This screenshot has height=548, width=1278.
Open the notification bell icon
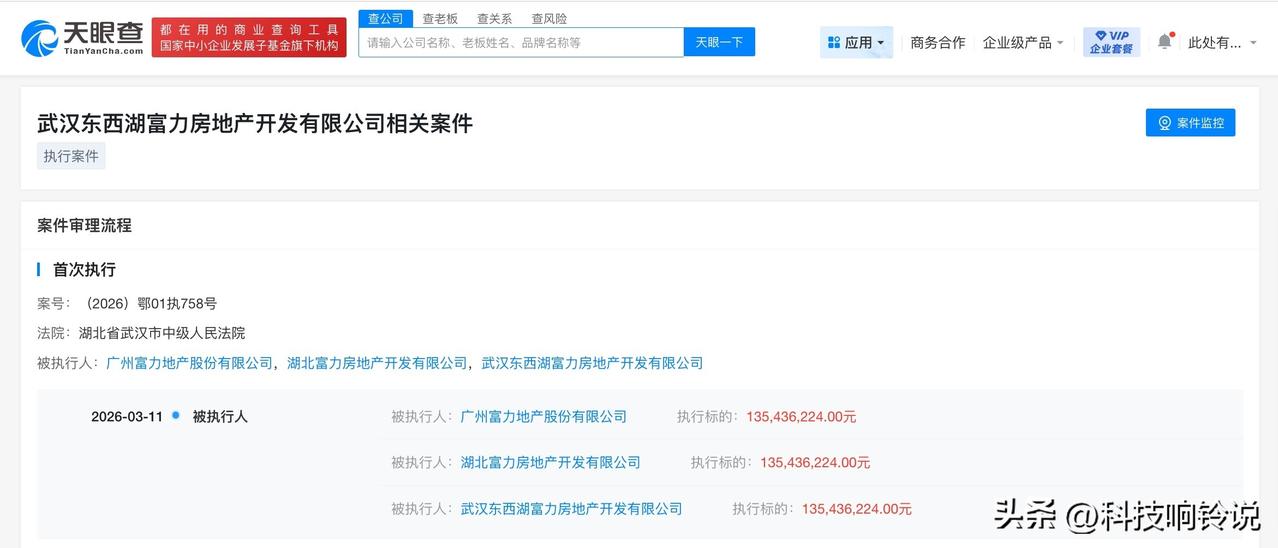[1164, 42]
